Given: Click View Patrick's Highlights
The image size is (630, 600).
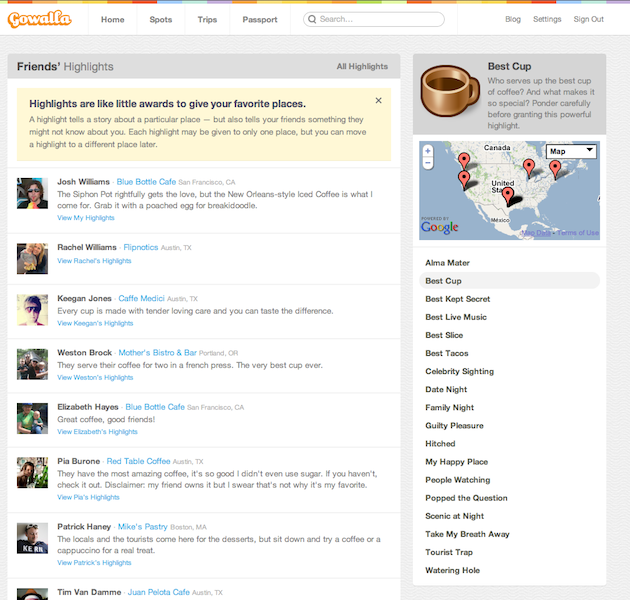Looking at the screenshot, I should (x=94, y=563).
